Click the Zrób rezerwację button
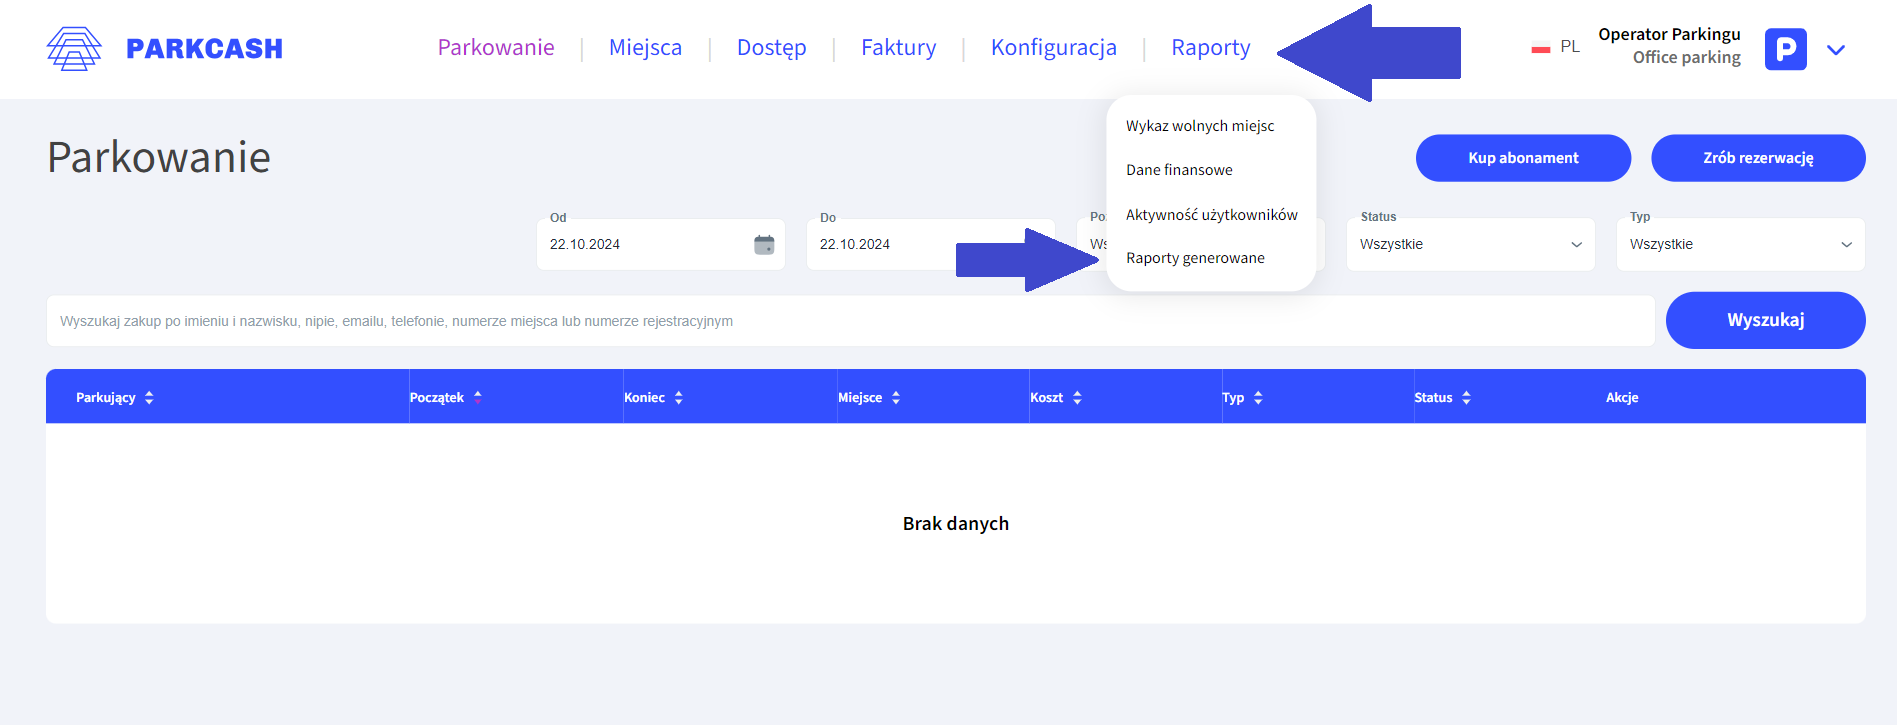 coord(1757,158)
